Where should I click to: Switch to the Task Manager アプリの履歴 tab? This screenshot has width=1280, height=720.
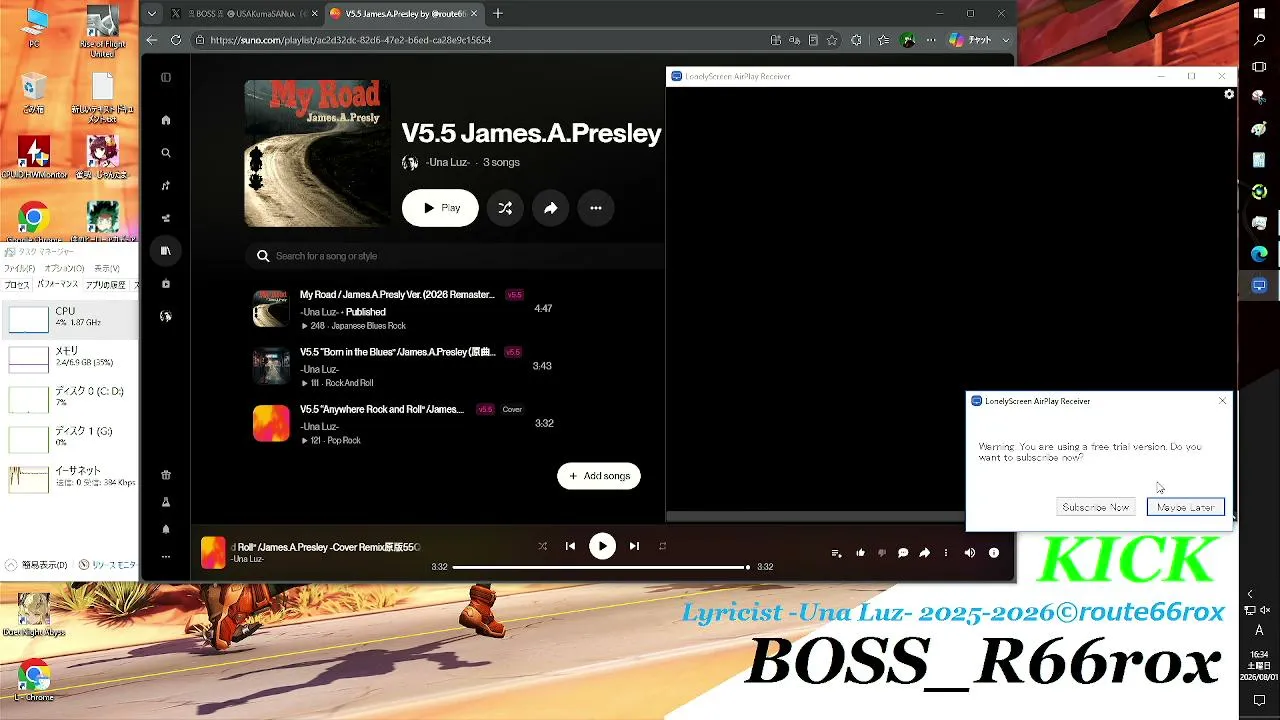point(105,285)
